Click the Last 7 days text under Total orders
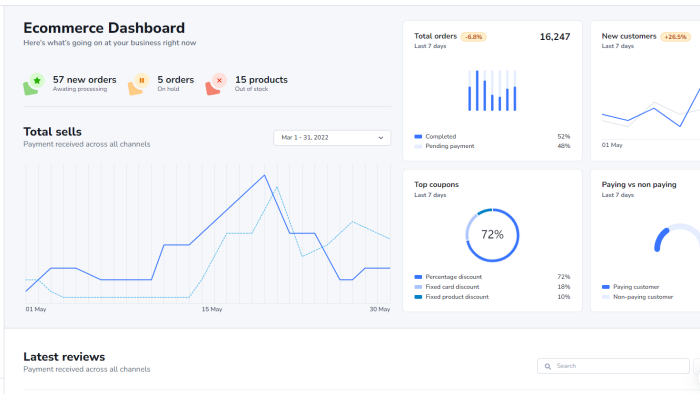This screenshot has height=394, width=700. (430, 46)
